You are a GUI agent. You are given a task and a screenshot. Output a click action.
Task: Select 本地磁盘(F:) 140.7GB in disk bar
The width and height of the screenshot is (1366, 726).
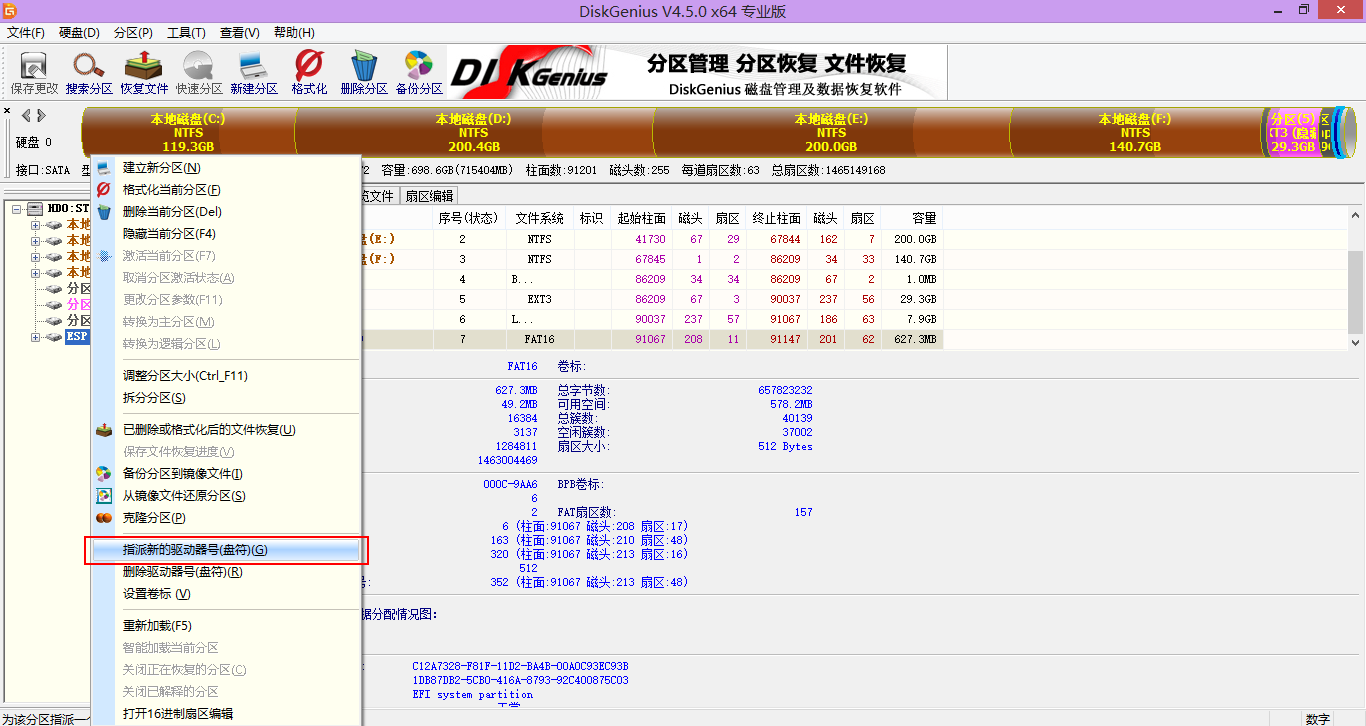pyautogui.click(x=1135, y=132)
